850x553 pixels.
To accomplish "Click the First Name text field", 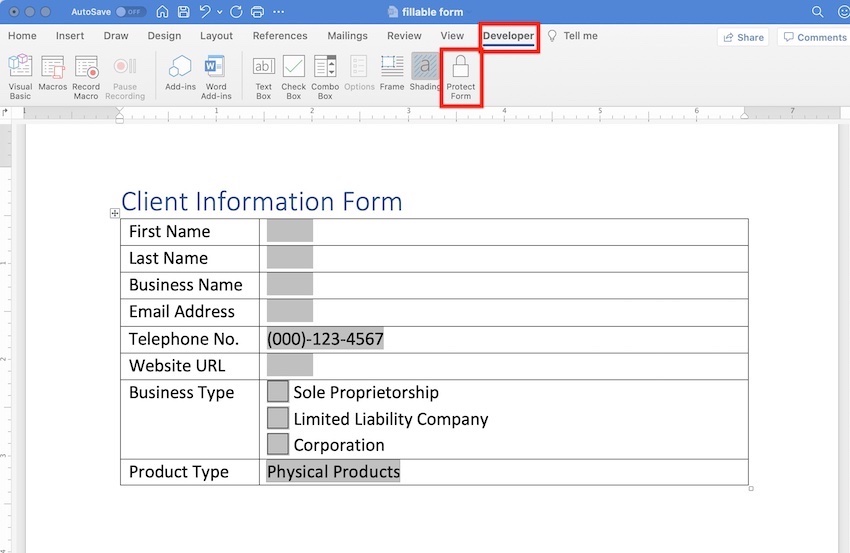I will 290,231.
